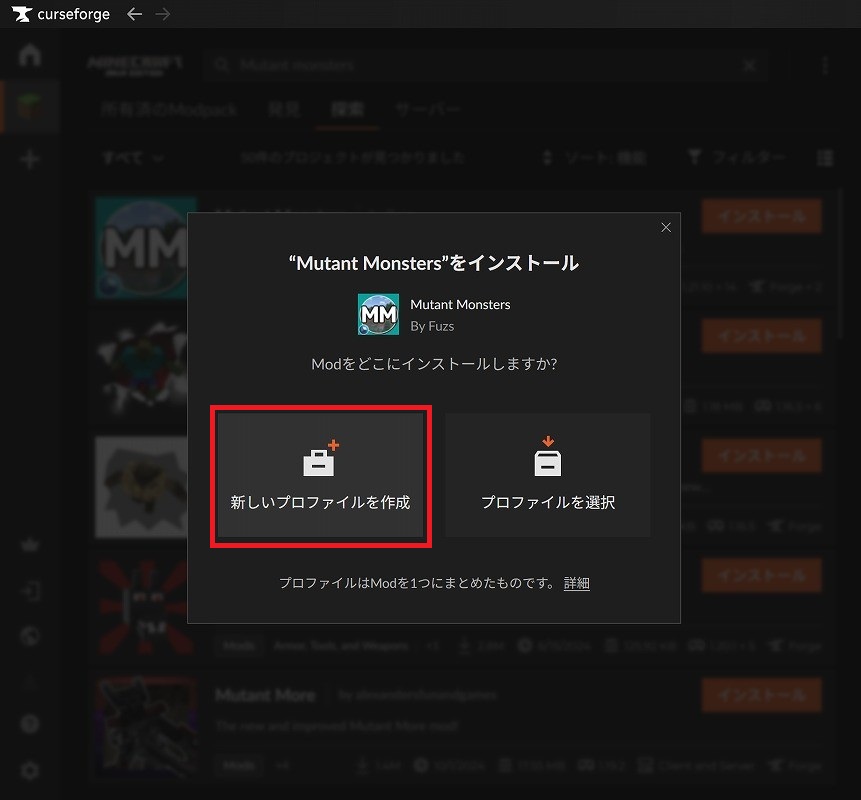The image size is (861, 800).
Task: Select the Minecraft game icon in sidebar
Action: coord(30,107)
